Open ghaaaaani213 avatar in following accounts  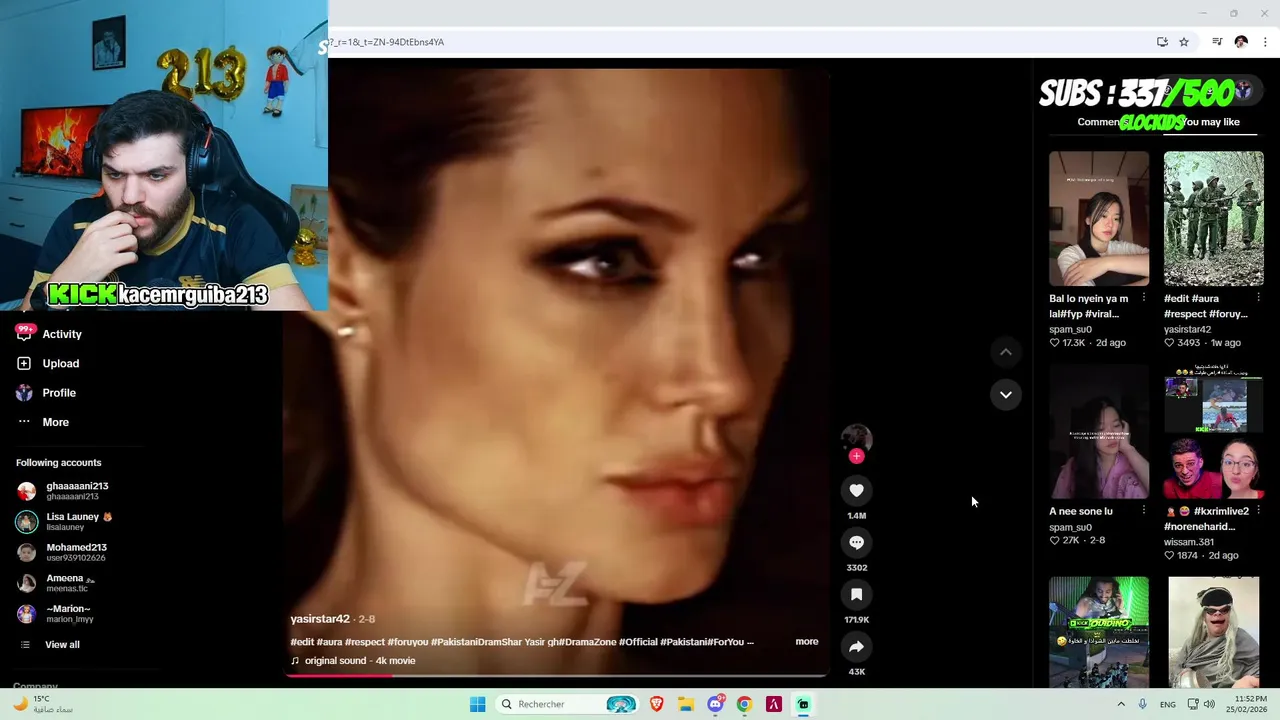click(26, 491)
